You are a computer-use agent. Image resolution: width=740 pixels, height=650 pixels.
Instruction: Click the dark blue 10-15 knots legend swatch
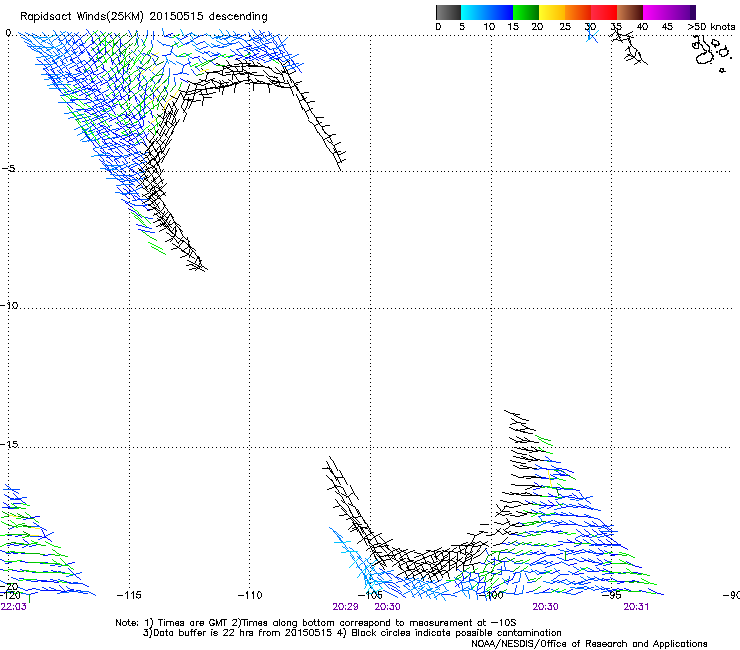point(500,12)
